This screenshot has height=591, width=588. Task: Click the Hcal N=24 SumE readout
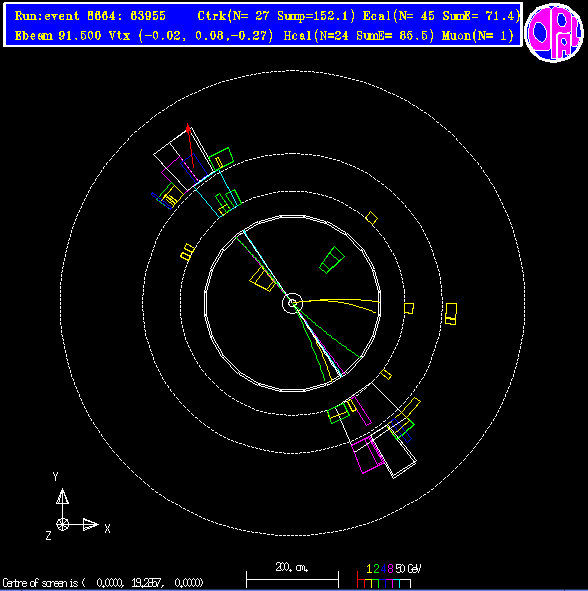coord(358,35)
